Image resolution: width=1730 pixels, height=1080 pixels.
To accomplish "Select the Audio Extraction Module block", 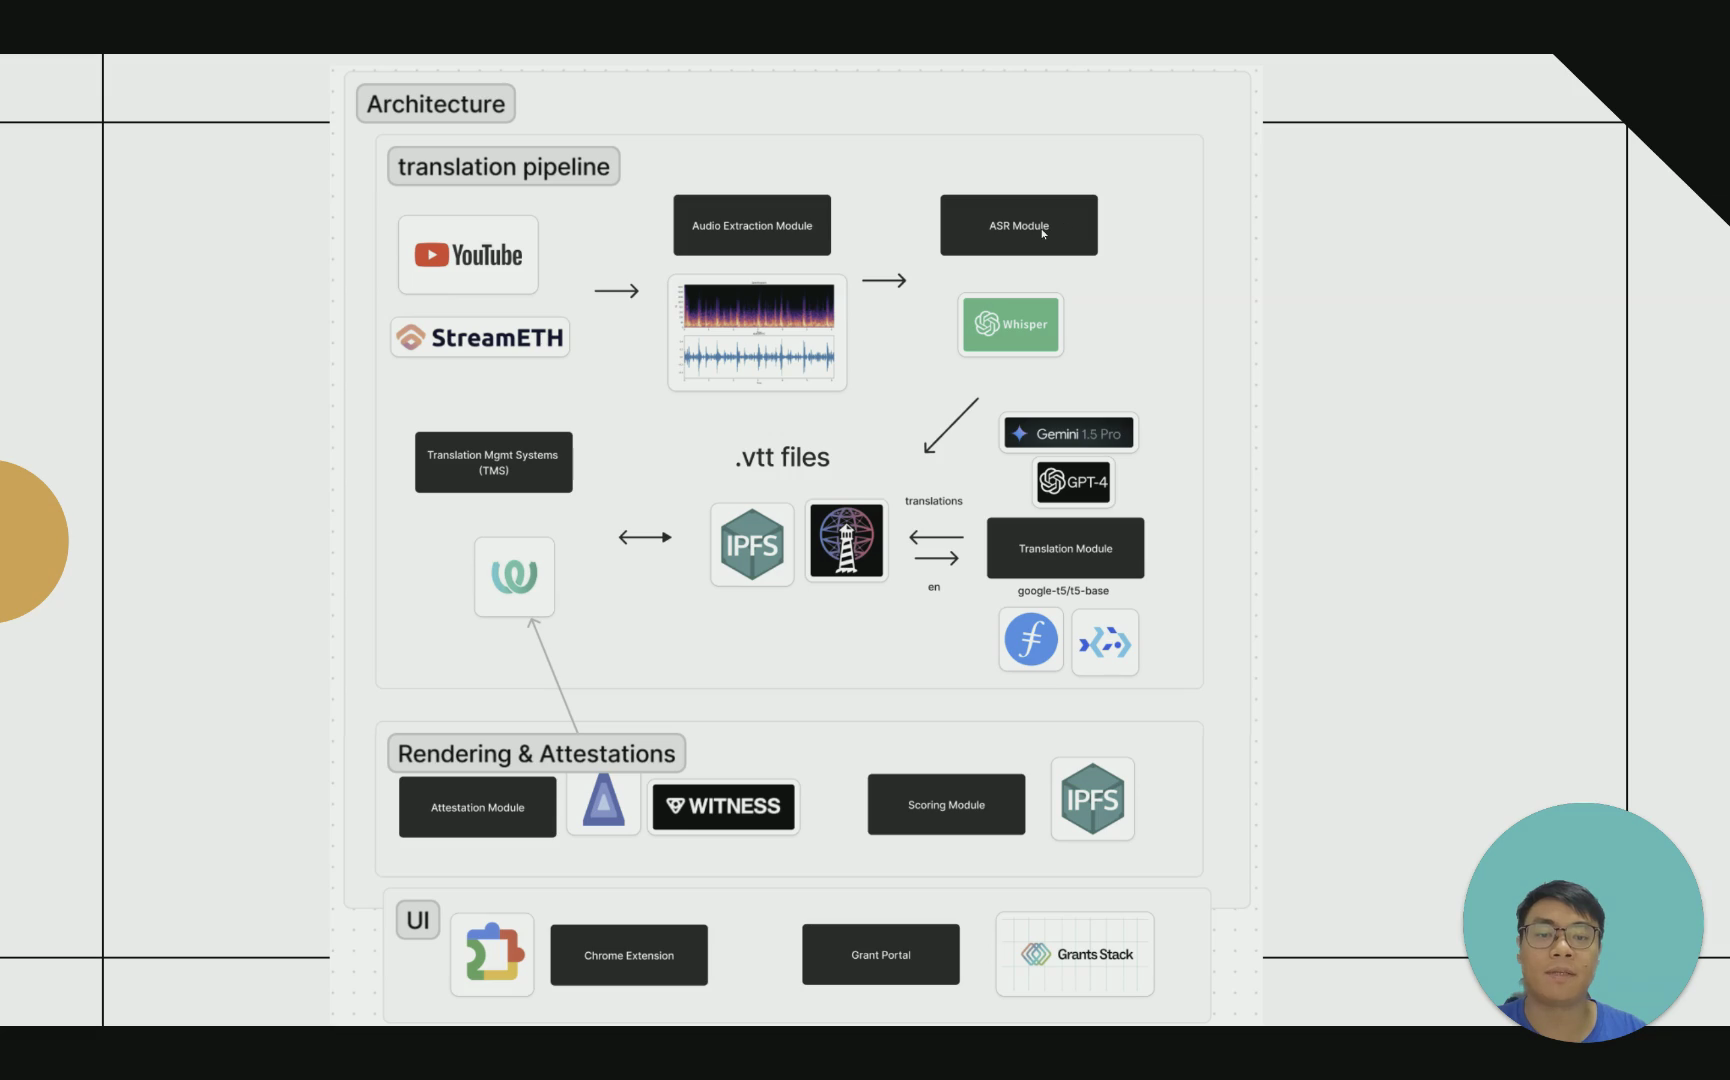I will pos(752,225).
